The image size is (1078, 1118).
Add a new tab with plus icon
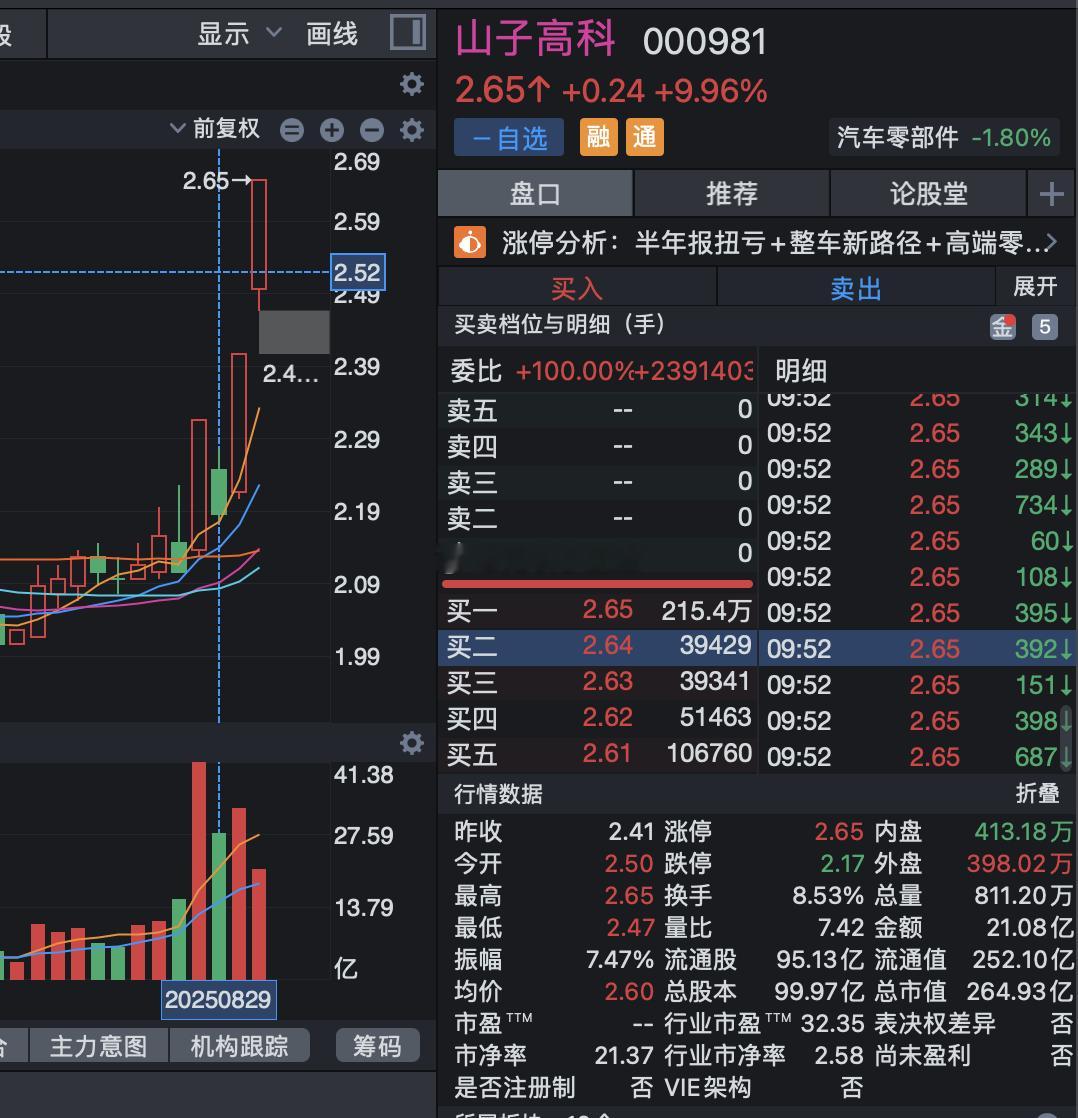pyautogui.click(x=1052, y=193)
